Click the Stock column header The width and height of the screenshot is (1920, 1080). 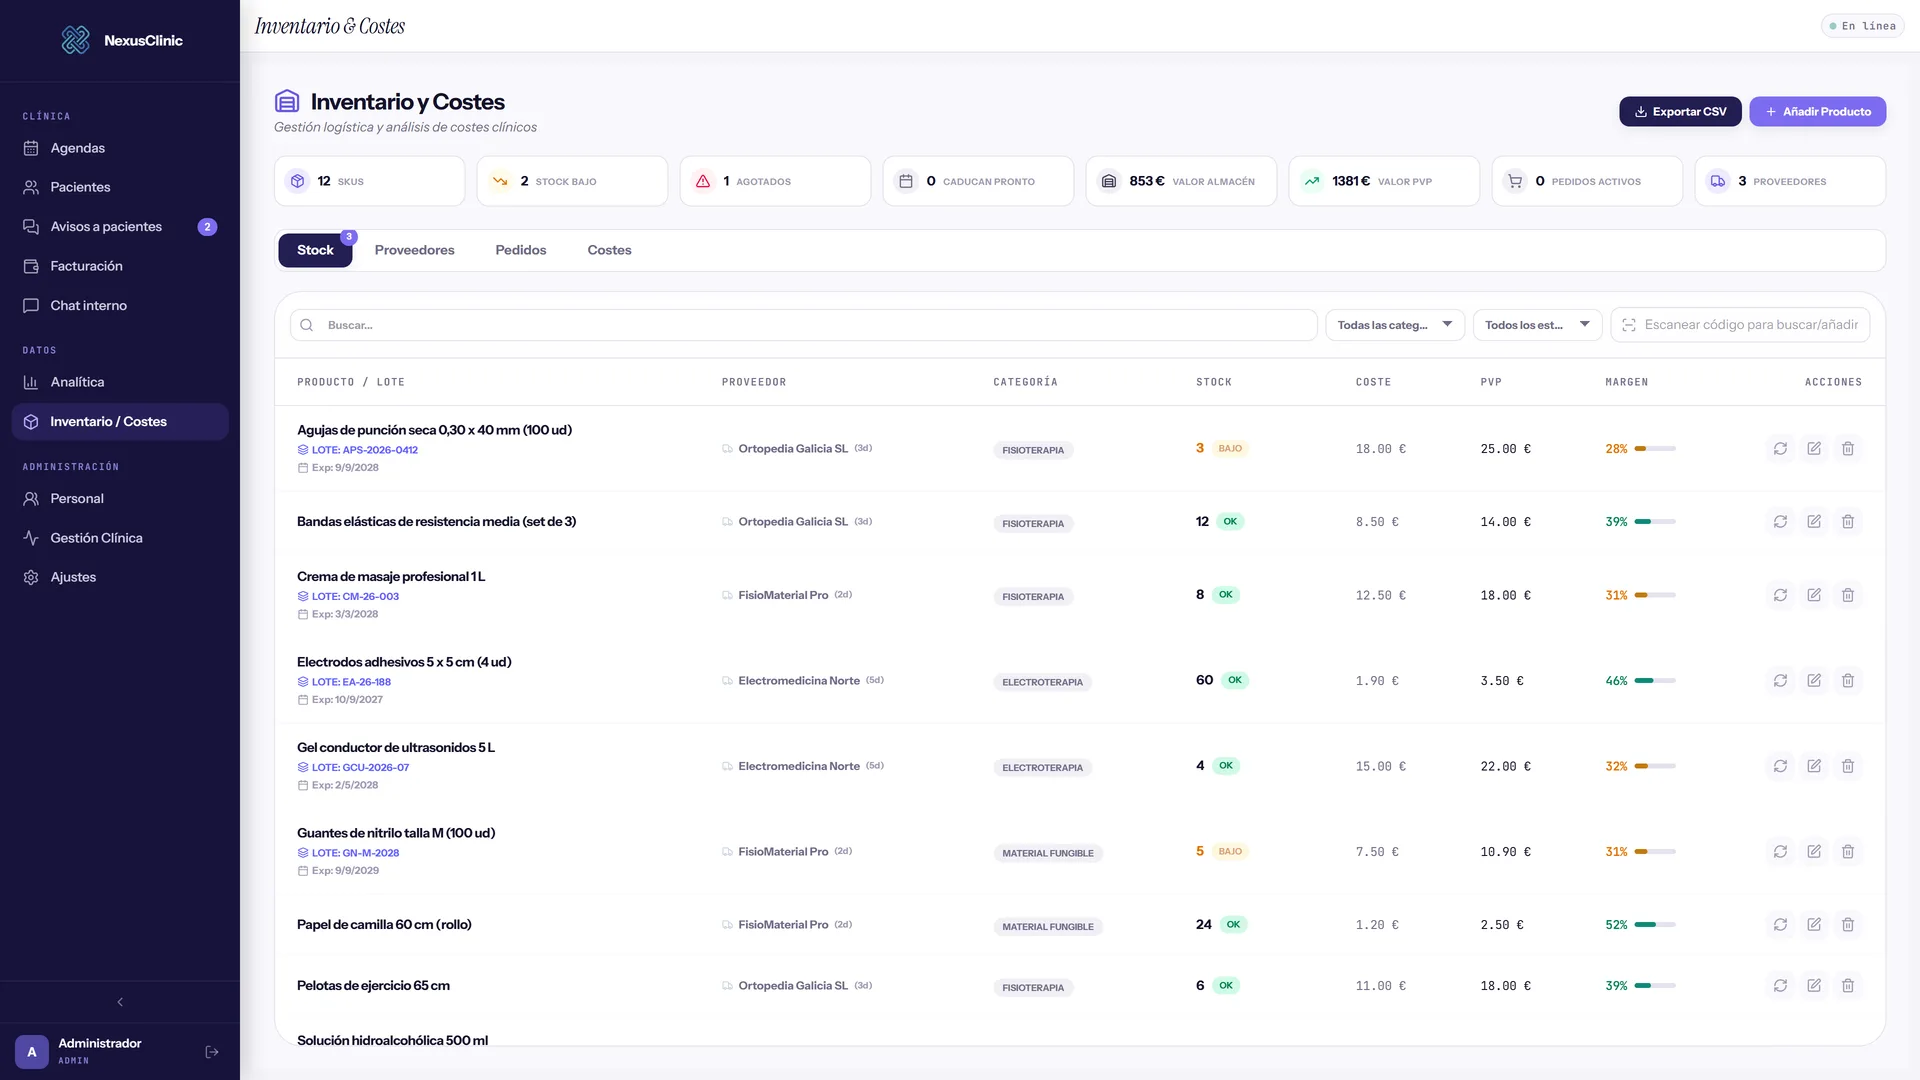(1213, 382)
